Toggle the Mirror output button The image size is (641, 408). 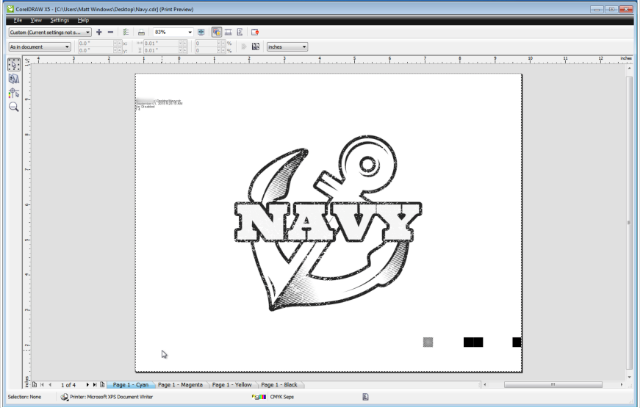point(240,32)
